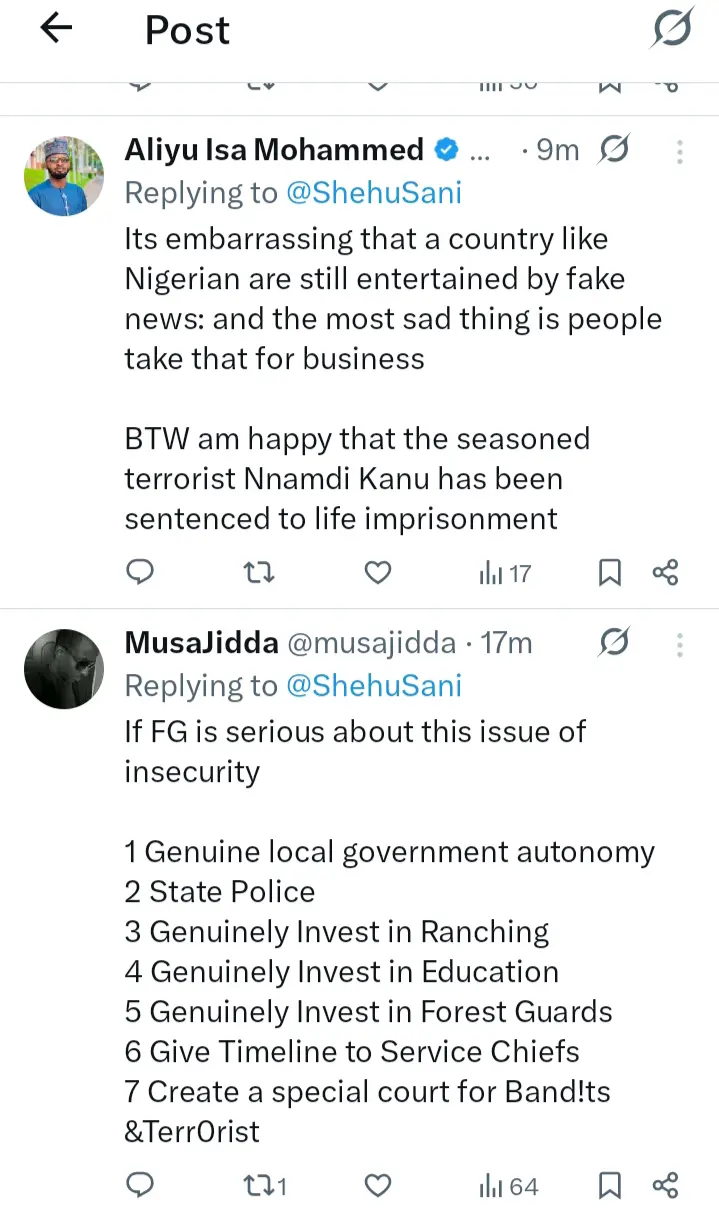Ask Grok about Aliyu's reply
This screenshot has height=1221, width=719.
(613, 151)
